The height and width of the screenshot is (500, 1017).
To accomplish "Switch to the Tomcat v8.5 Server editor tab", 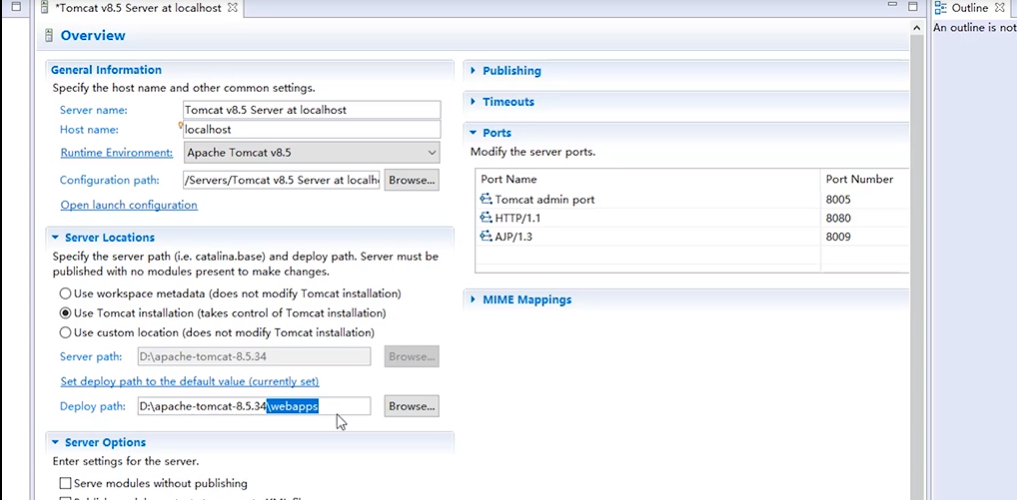I will coord(138,8).
